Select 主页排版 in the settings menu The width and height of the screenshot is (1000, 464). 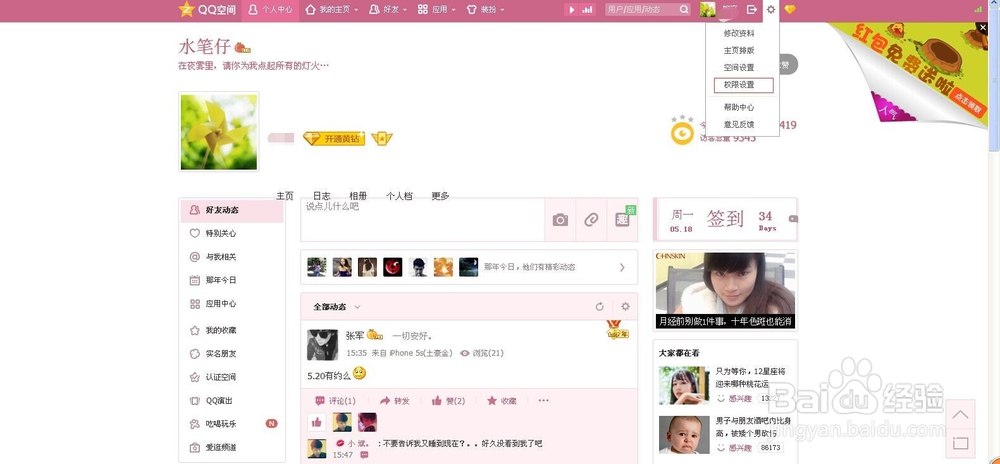click(x=739, y=51)
